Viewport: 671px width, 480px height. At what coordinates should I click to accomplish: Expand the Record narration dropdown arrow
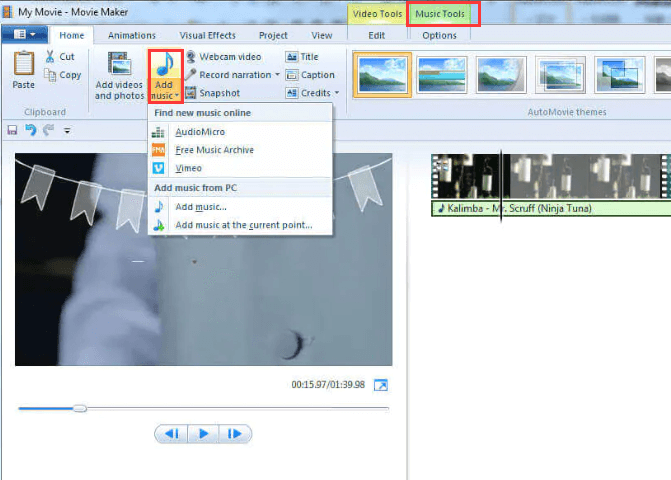click(277, 75)
